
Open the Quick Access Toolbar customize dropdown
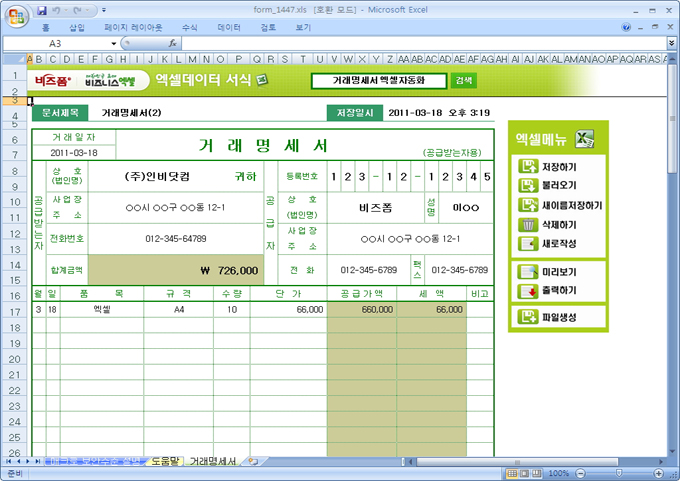point(105,9)
